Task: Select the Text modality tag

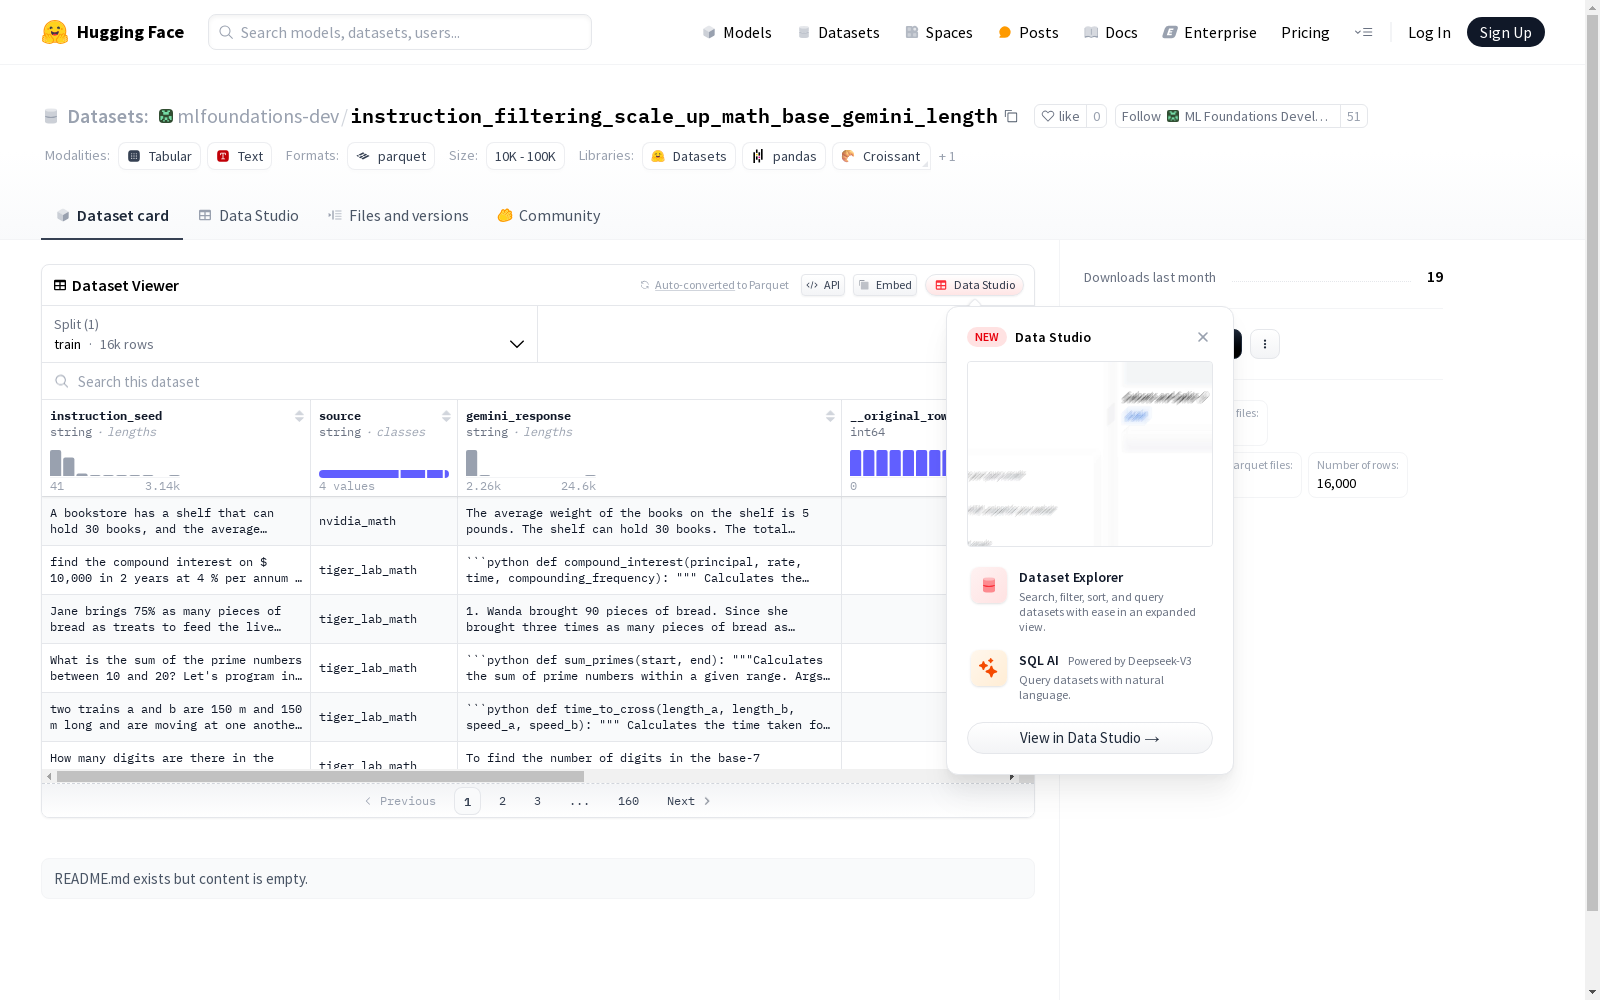Action: pyautogui.click(x=240, y=156)
